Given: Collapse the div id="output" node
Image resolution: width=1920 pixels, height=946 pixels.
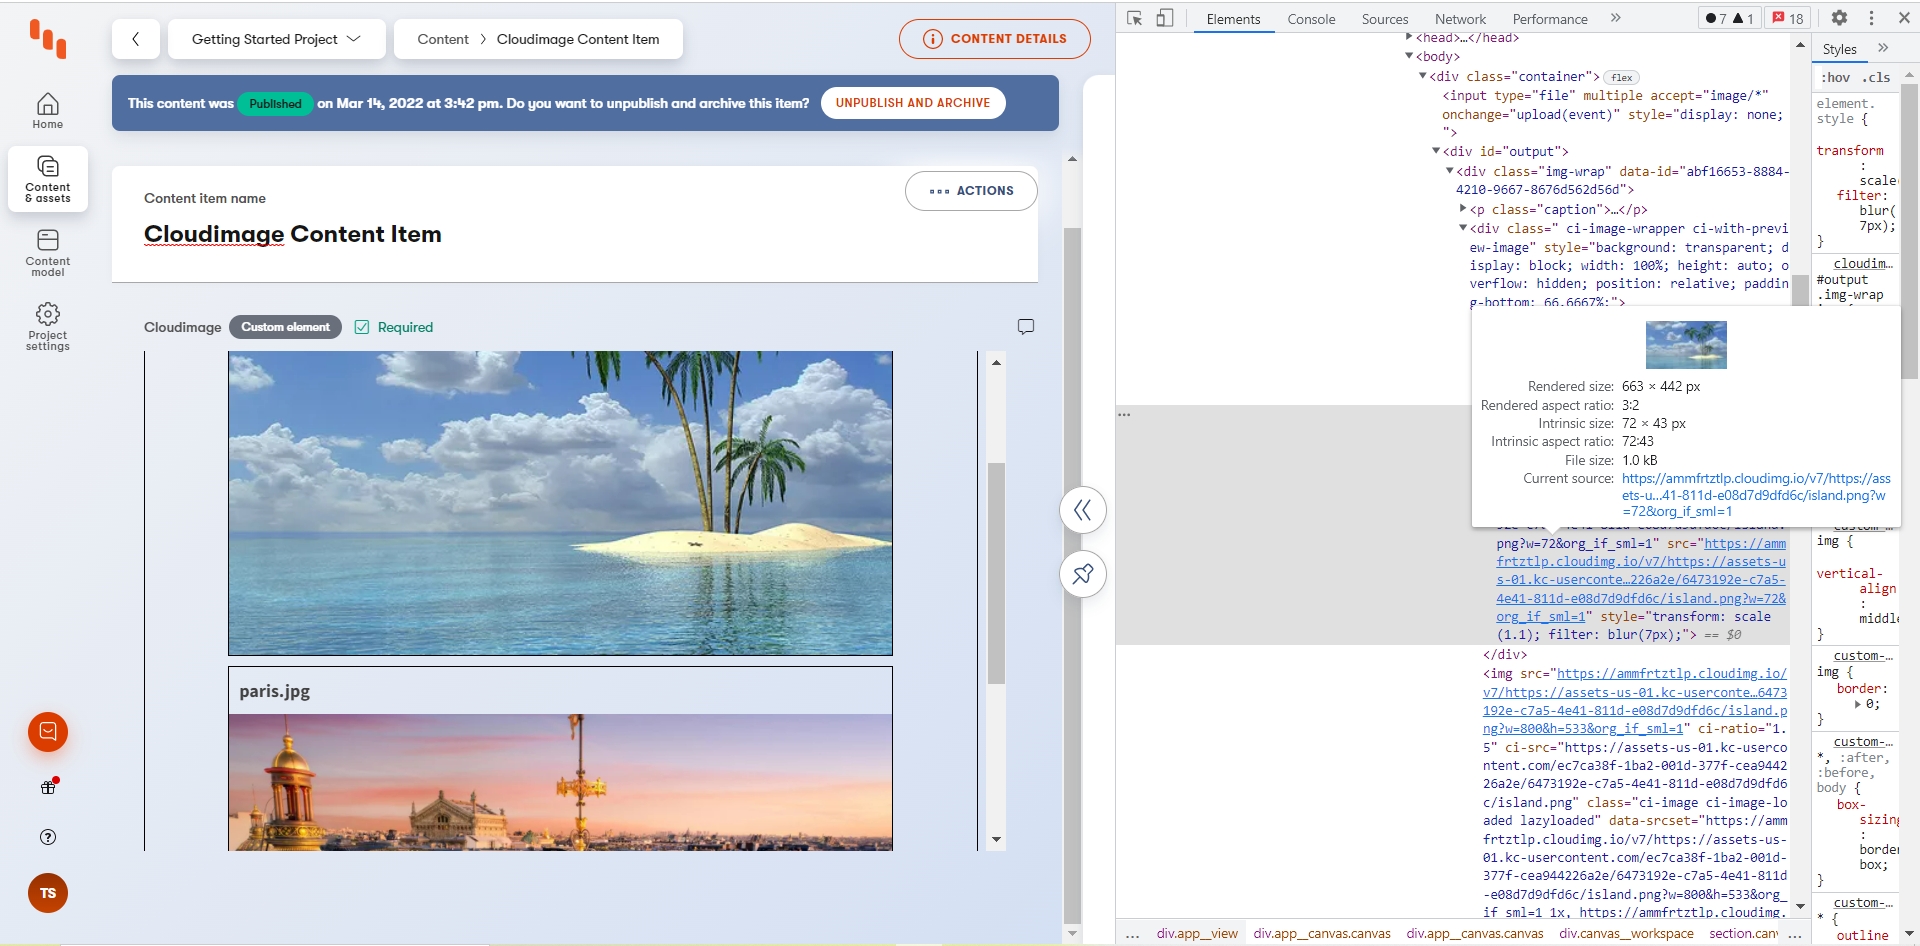Looking at the screenshot, I should click(x=1436, y=151).
